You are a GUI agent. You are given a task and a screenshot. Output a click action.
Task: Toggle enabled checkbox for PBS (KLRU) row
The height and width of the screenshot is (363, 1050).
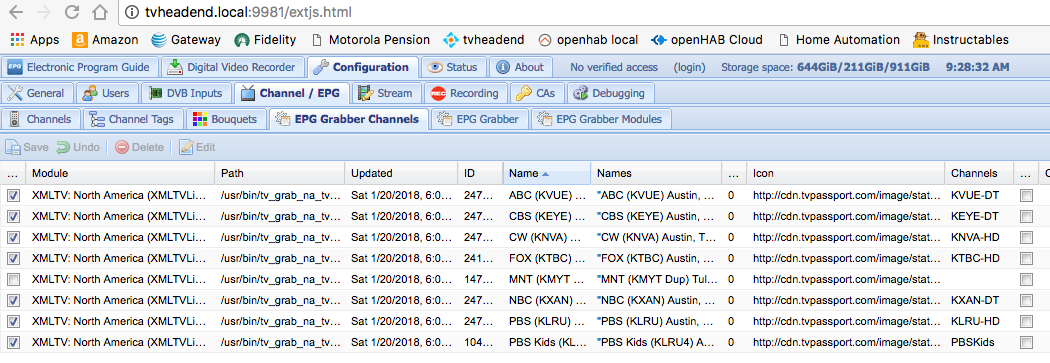pos(13,321)
